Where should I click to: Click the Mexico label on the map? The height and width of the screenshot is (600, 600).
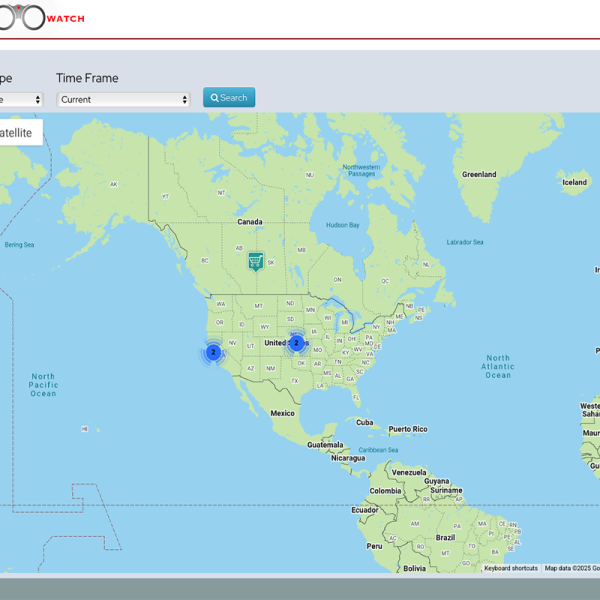(x=282, y=413)
